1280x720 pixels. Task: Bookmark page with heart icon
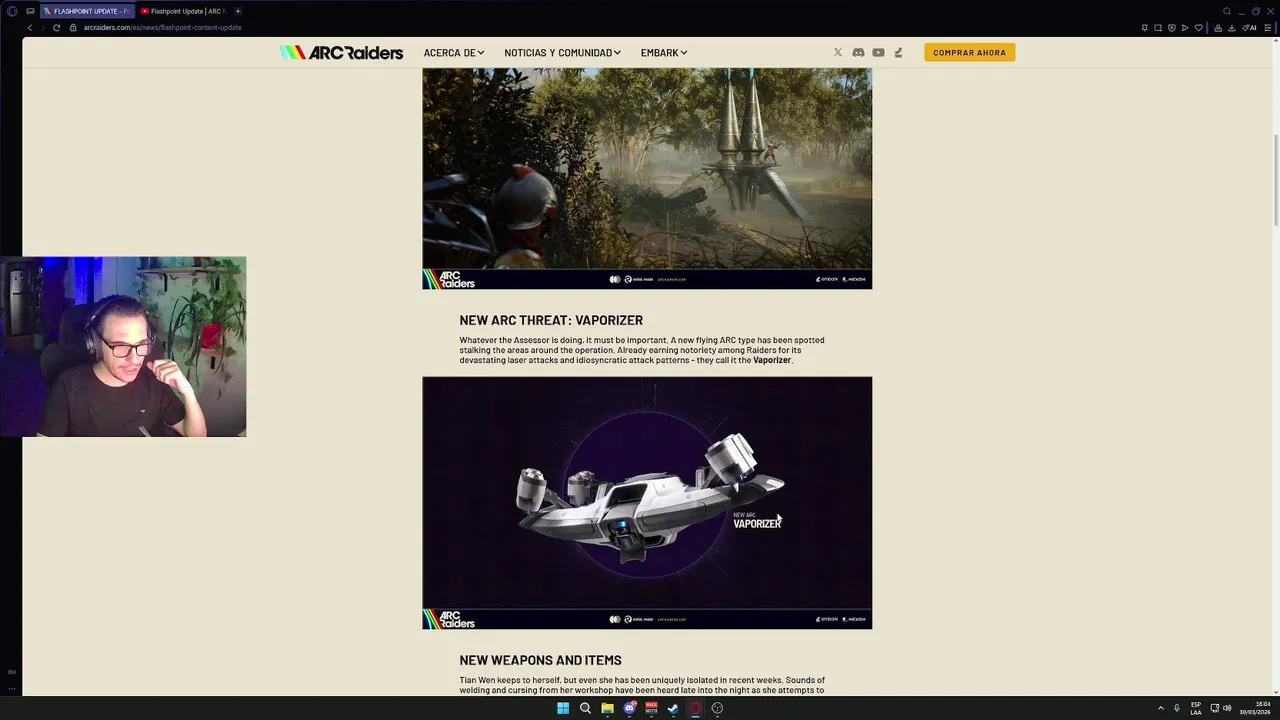coord(1199,28)
